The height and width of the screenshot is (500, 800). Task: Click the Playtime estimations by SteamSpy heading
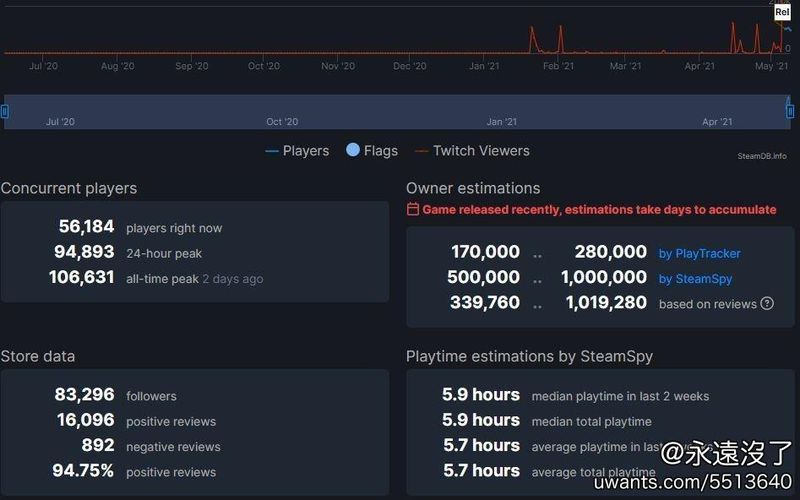[530, 356]
